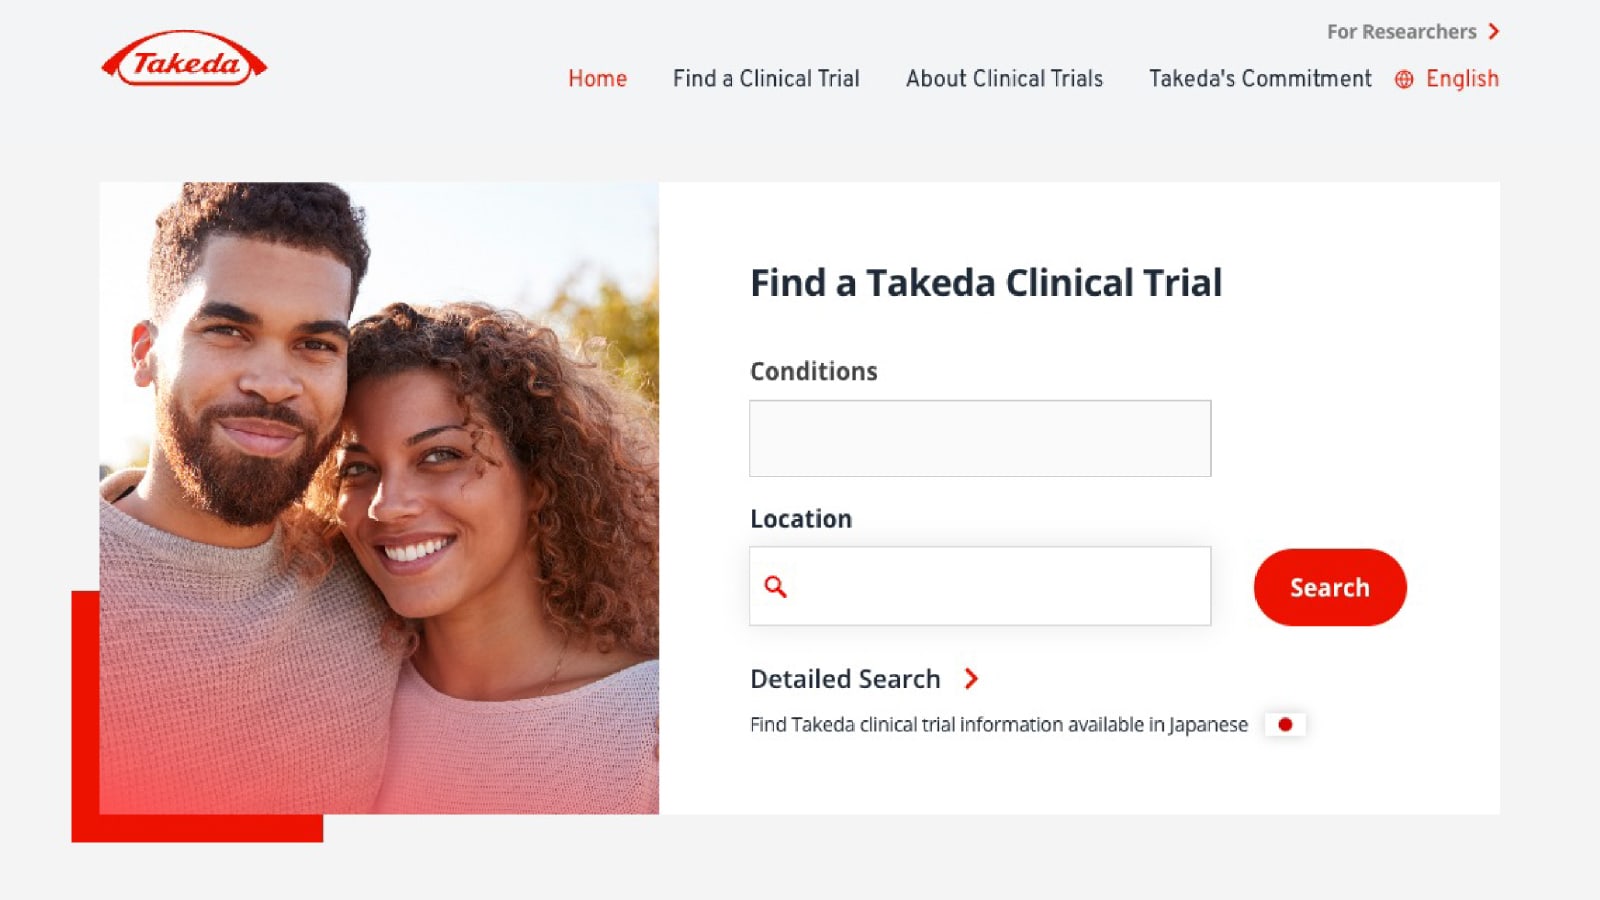Open Takeda's Commitment menu item

1260,79
